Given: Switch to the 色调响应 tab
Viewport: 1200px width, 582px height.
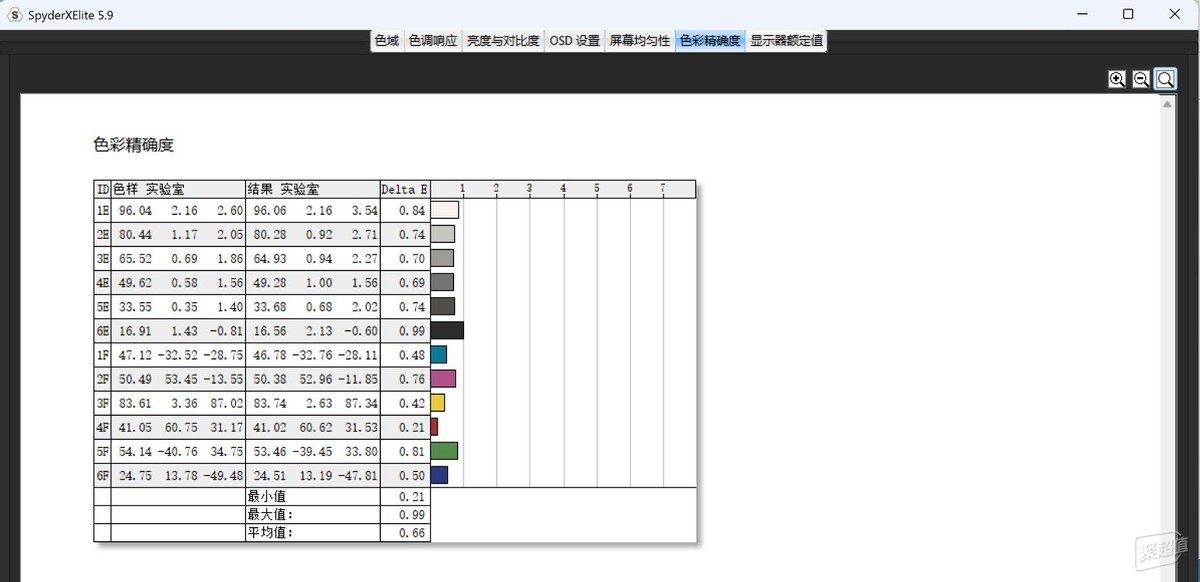Looking at the screenshot, I should tap(433, 41).
